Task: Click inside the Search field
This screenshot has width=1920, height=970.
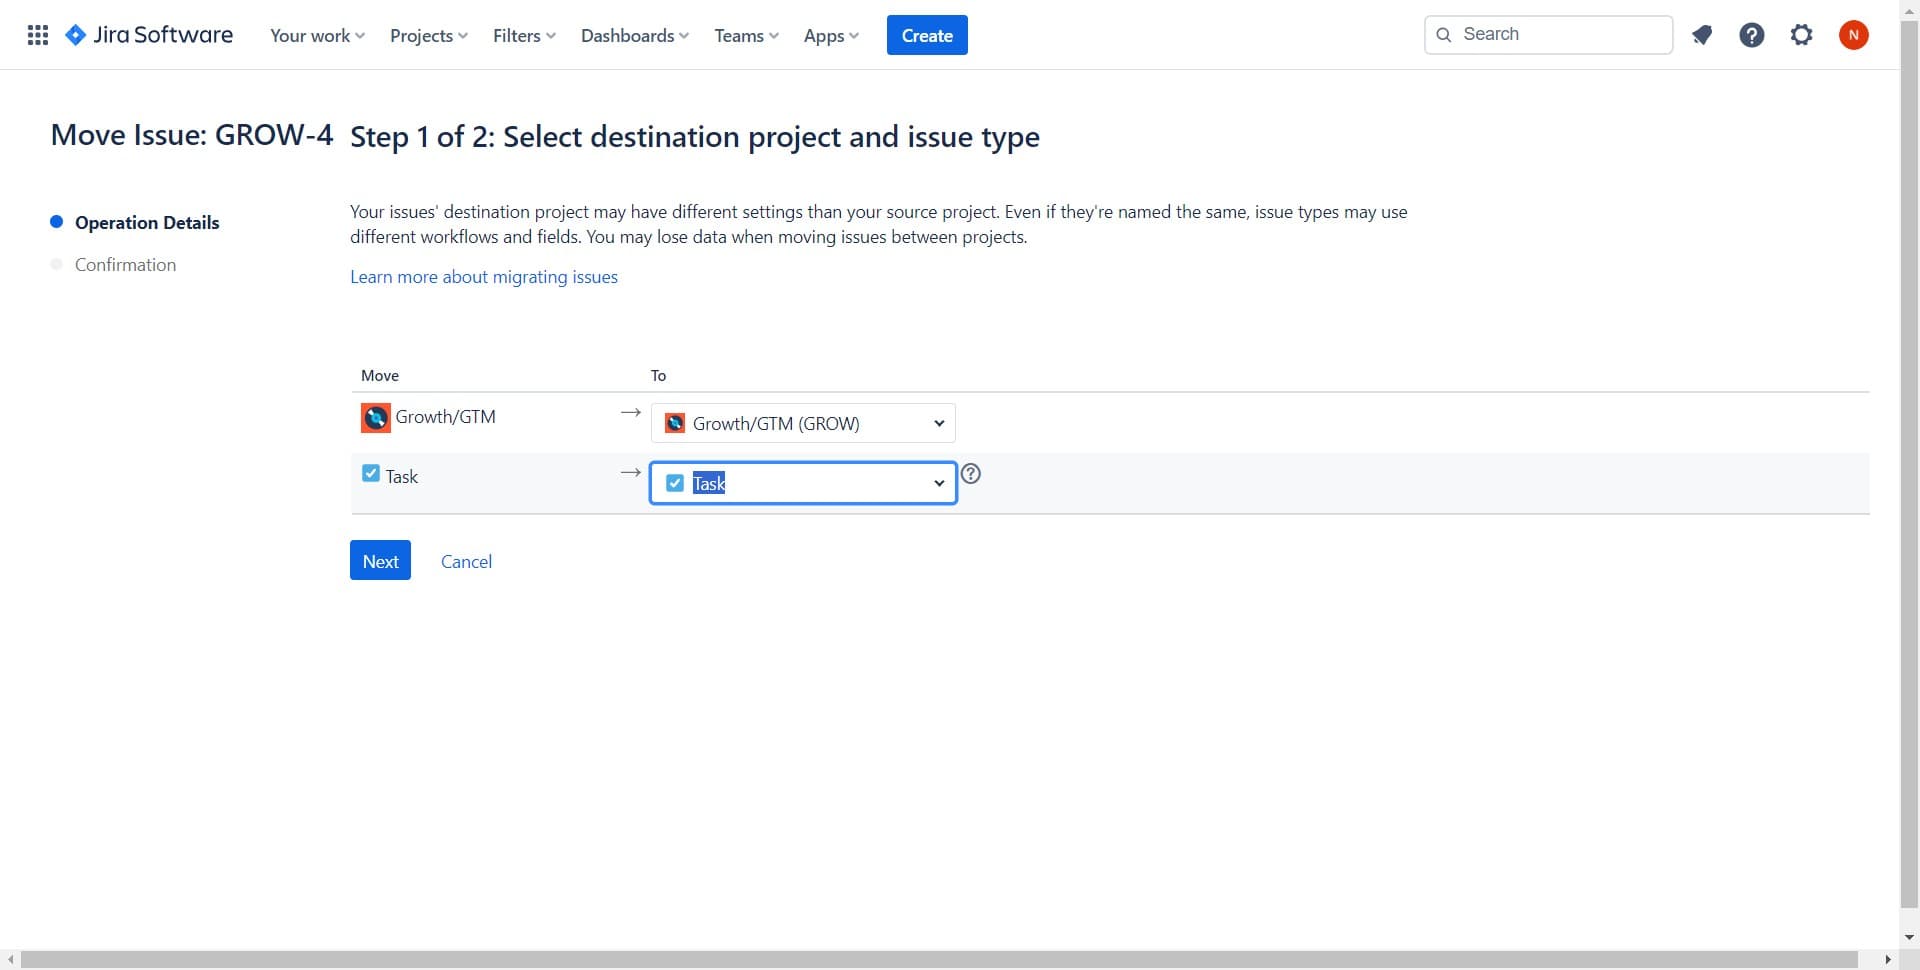Action: [x=1540, y=34]
